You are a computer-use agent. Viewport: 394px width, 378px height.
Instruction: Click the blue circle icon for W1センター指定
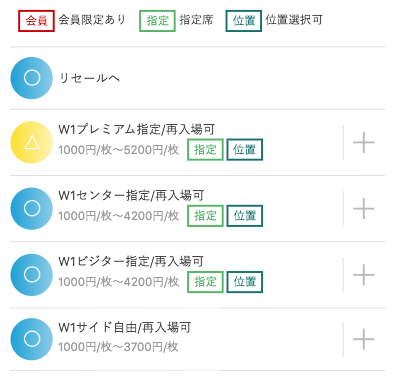click(32, 208)
